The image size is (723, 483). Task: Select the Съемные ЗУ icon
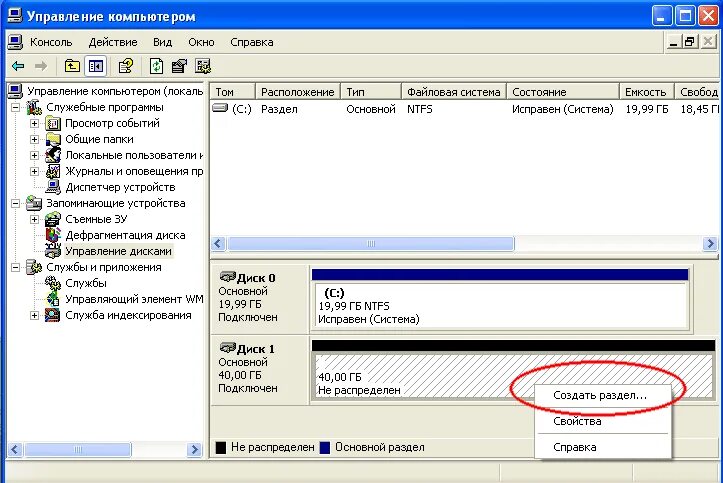53,219
